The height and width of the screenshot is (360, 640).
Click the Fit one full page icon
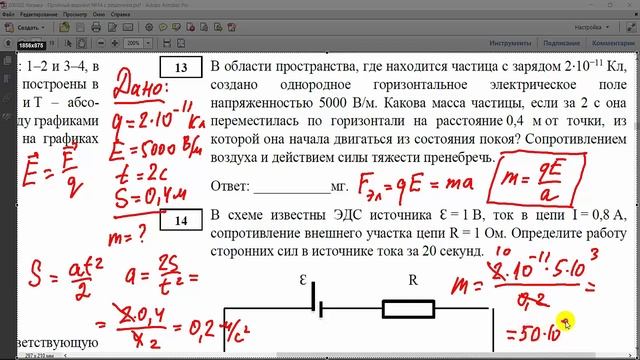(181, 43)
